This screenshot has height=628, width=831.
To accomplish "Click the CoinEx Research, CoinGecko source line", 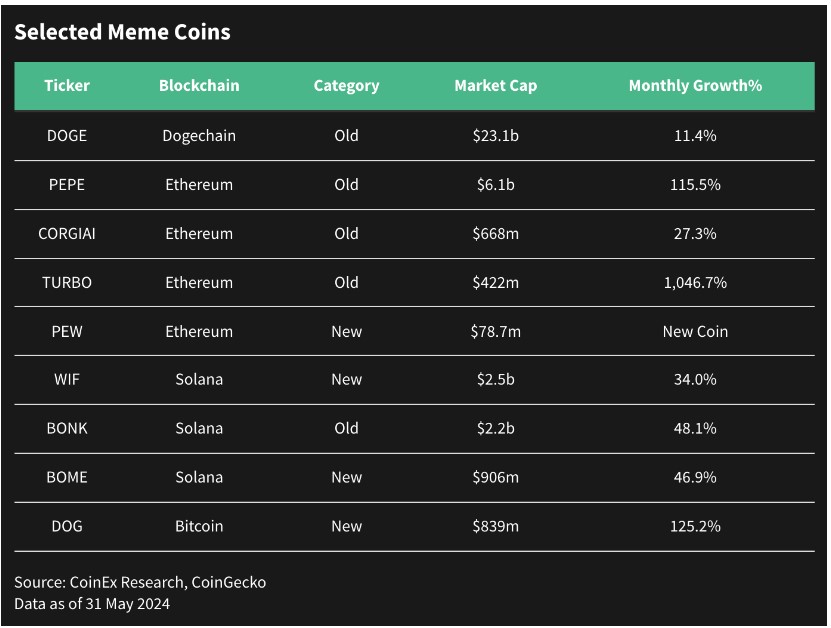I will click(x=140, y=582).
